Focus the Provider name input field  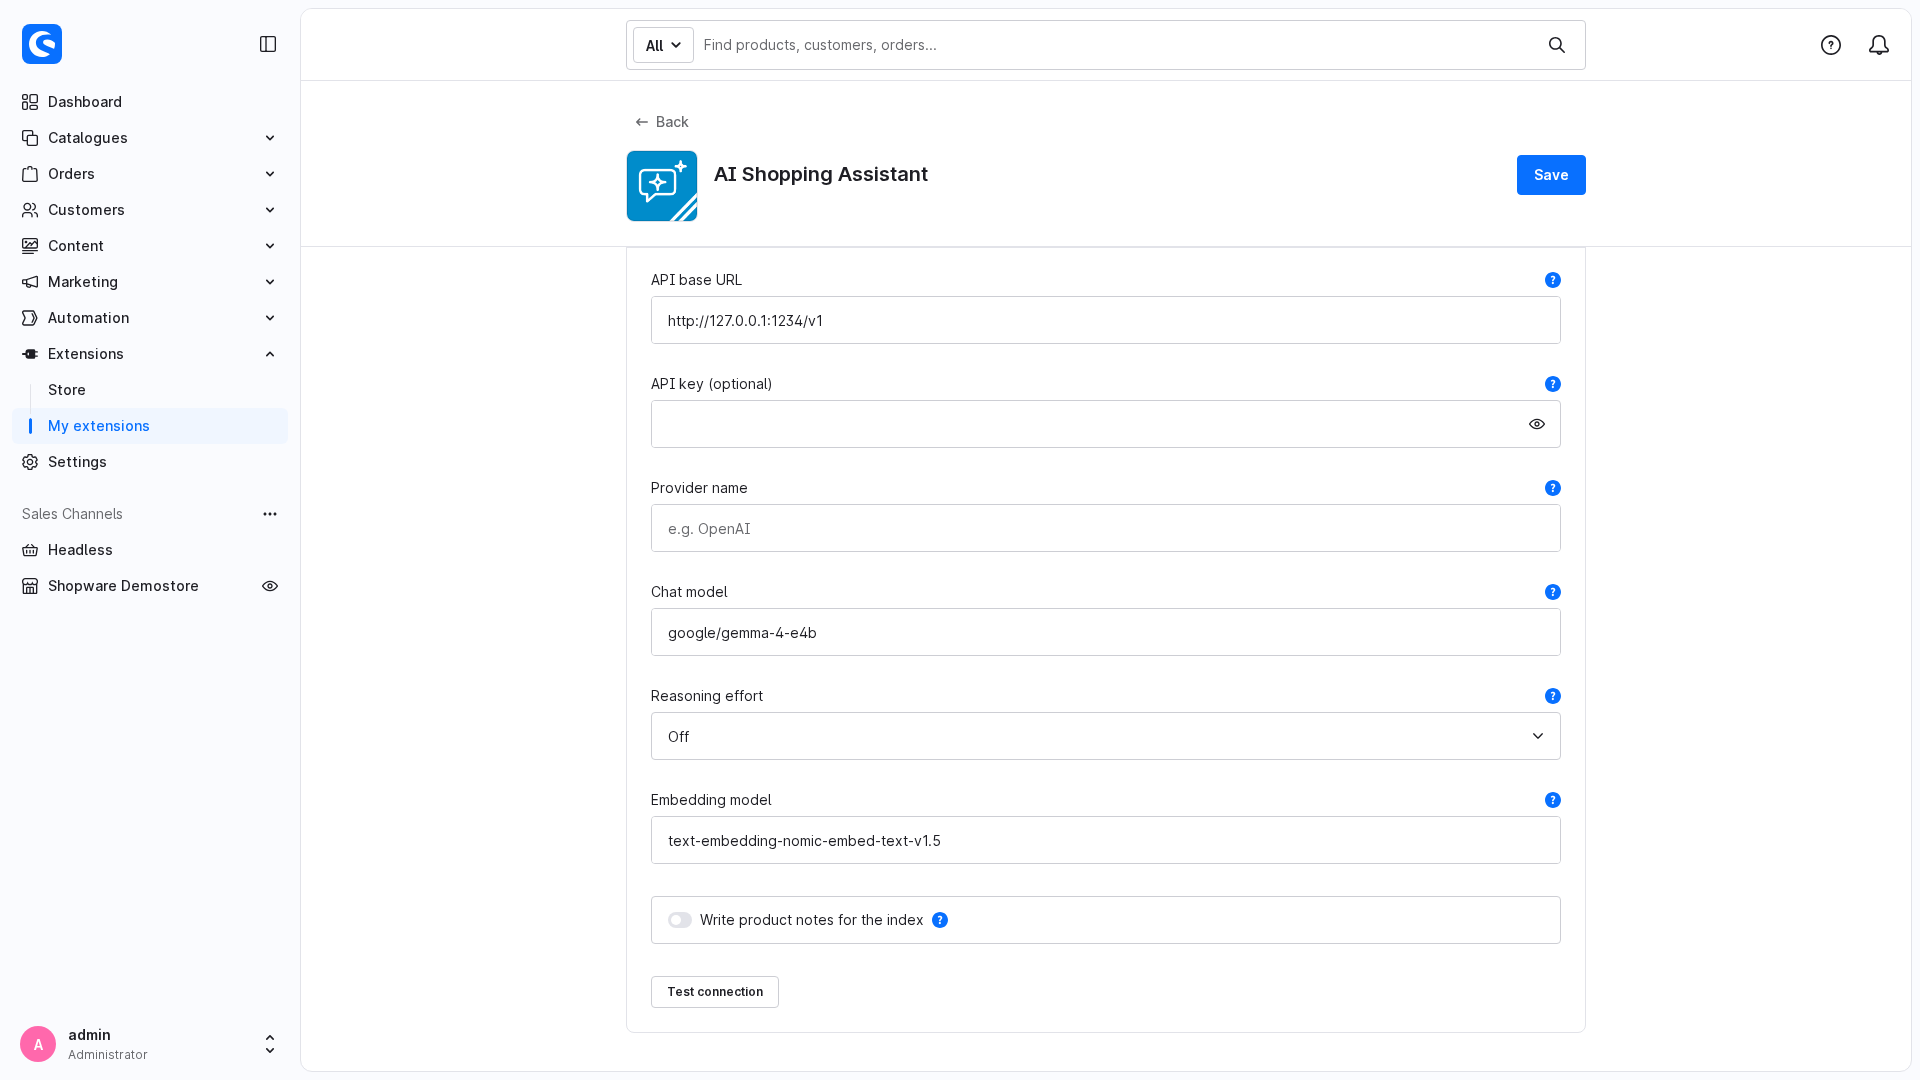click(1106, 528)
